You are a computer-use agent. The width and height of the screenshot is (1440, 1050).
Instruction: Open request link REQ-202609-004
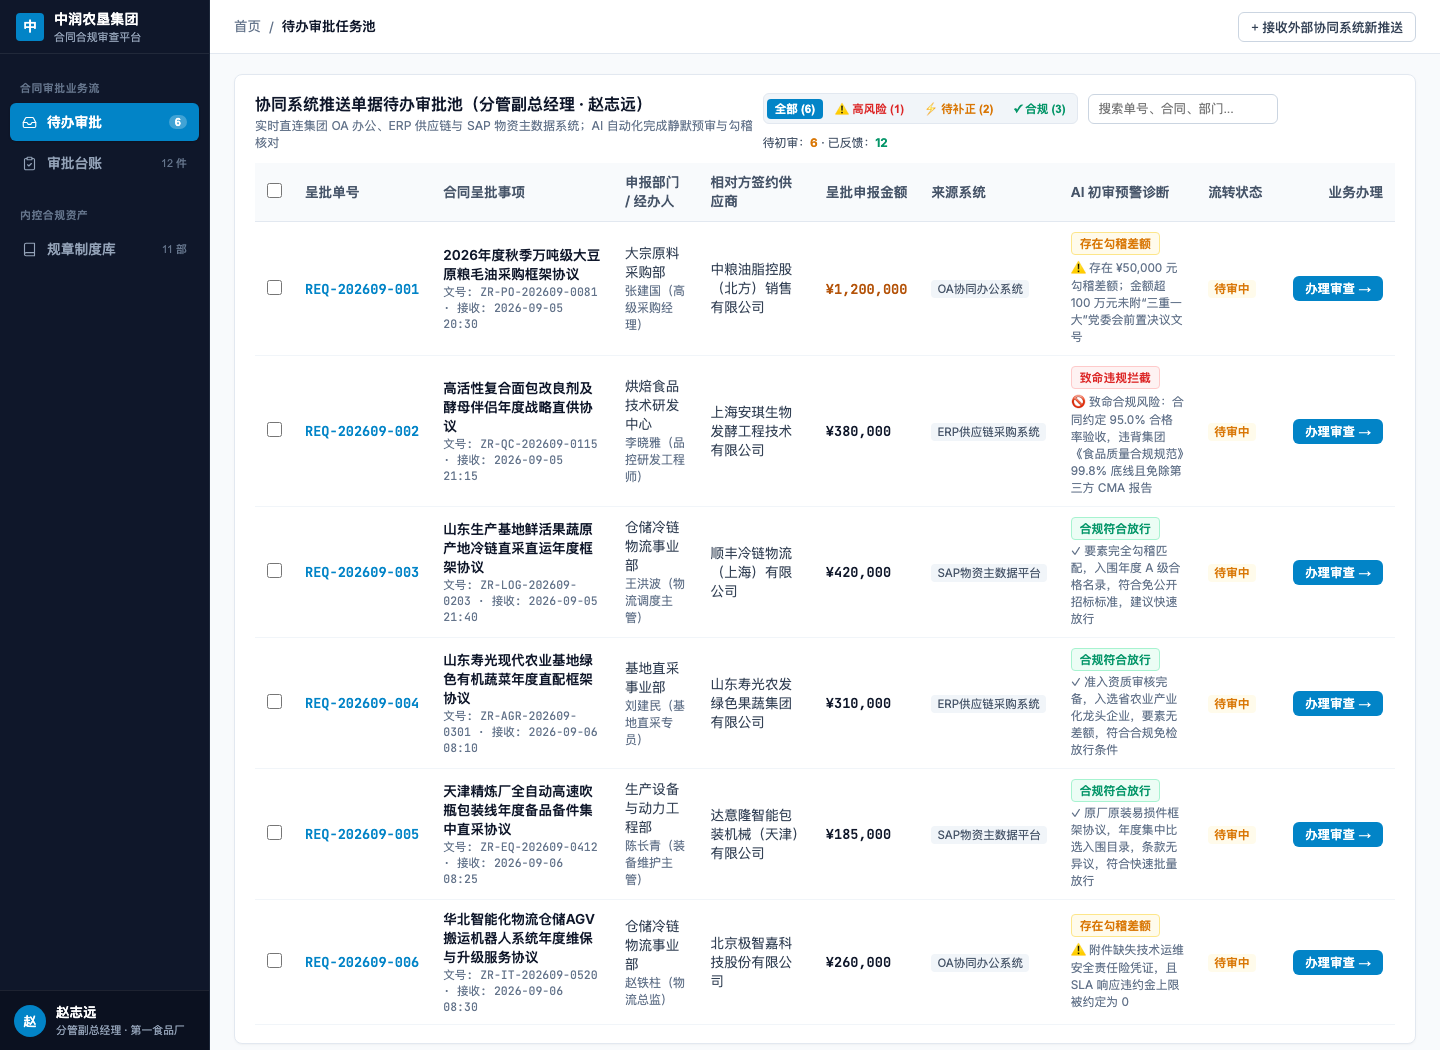(x=362, y=703)
